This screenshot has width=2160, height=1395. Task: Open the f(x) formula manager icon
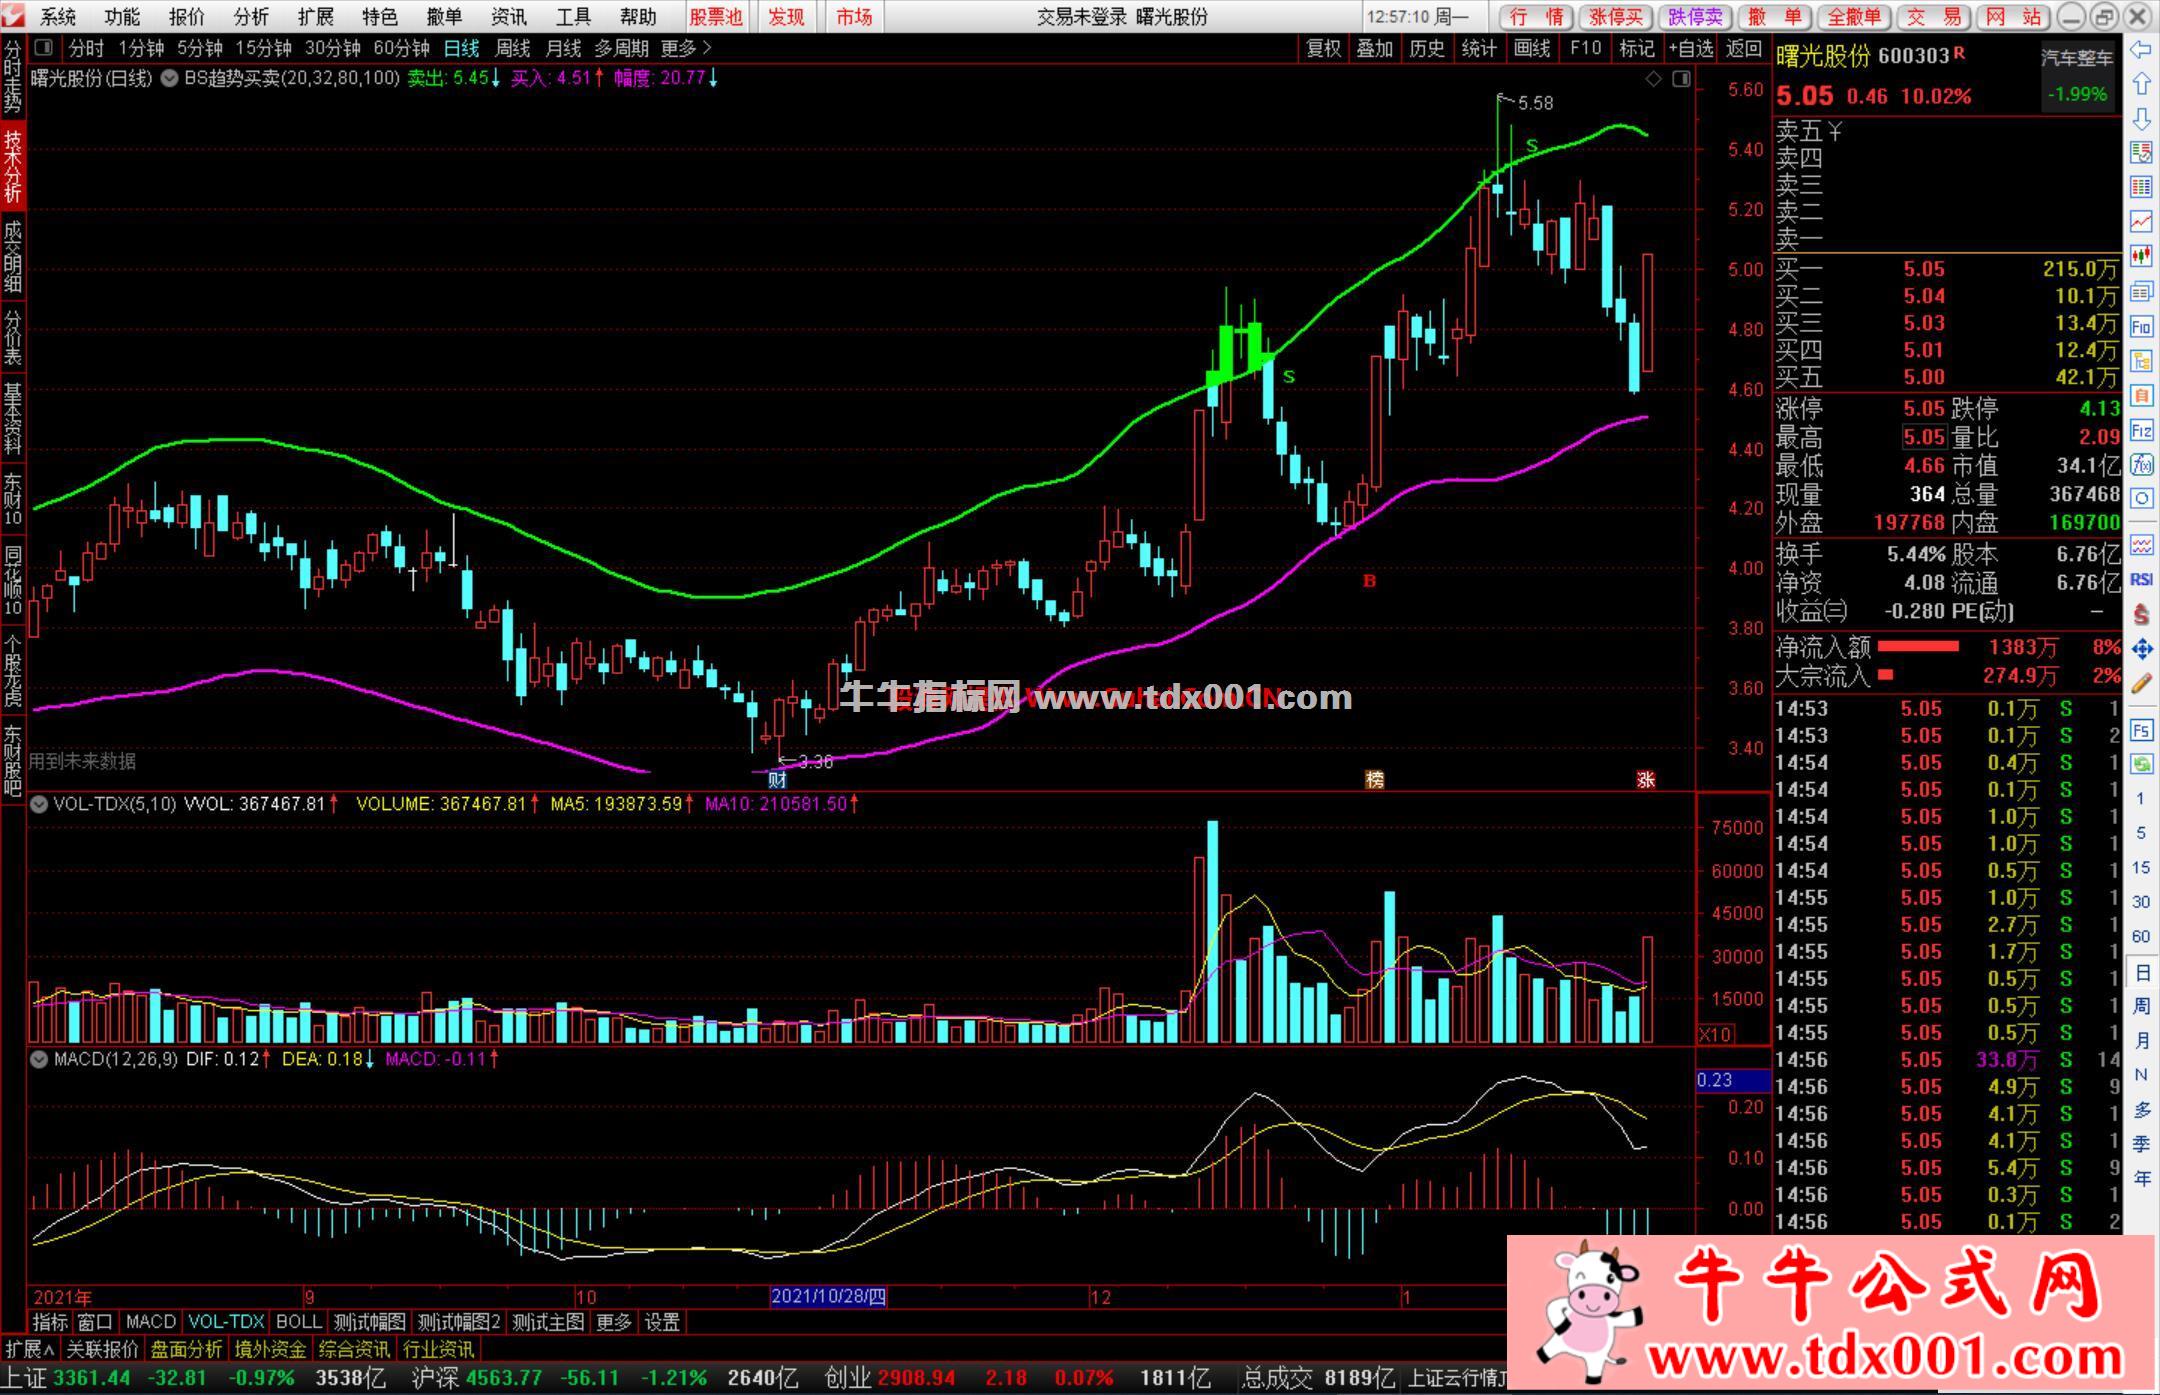(2141, 465)
